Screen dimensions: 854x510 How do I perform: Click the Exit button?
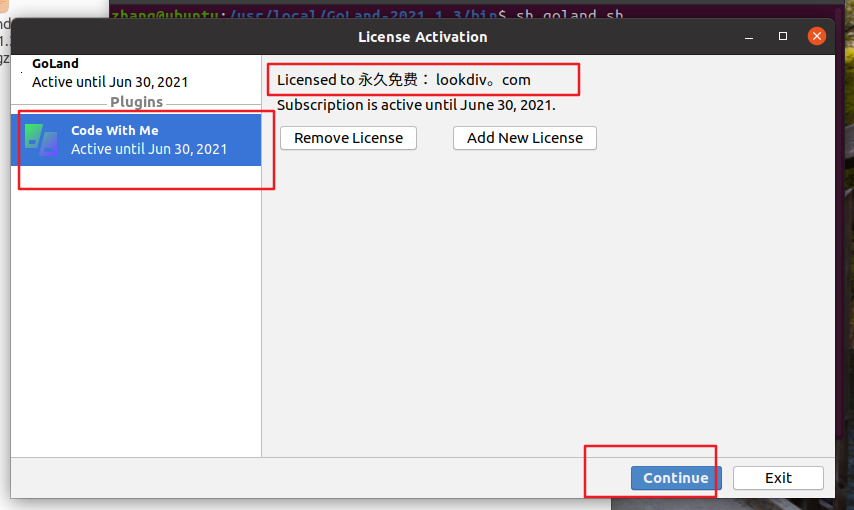coord(778,478)
